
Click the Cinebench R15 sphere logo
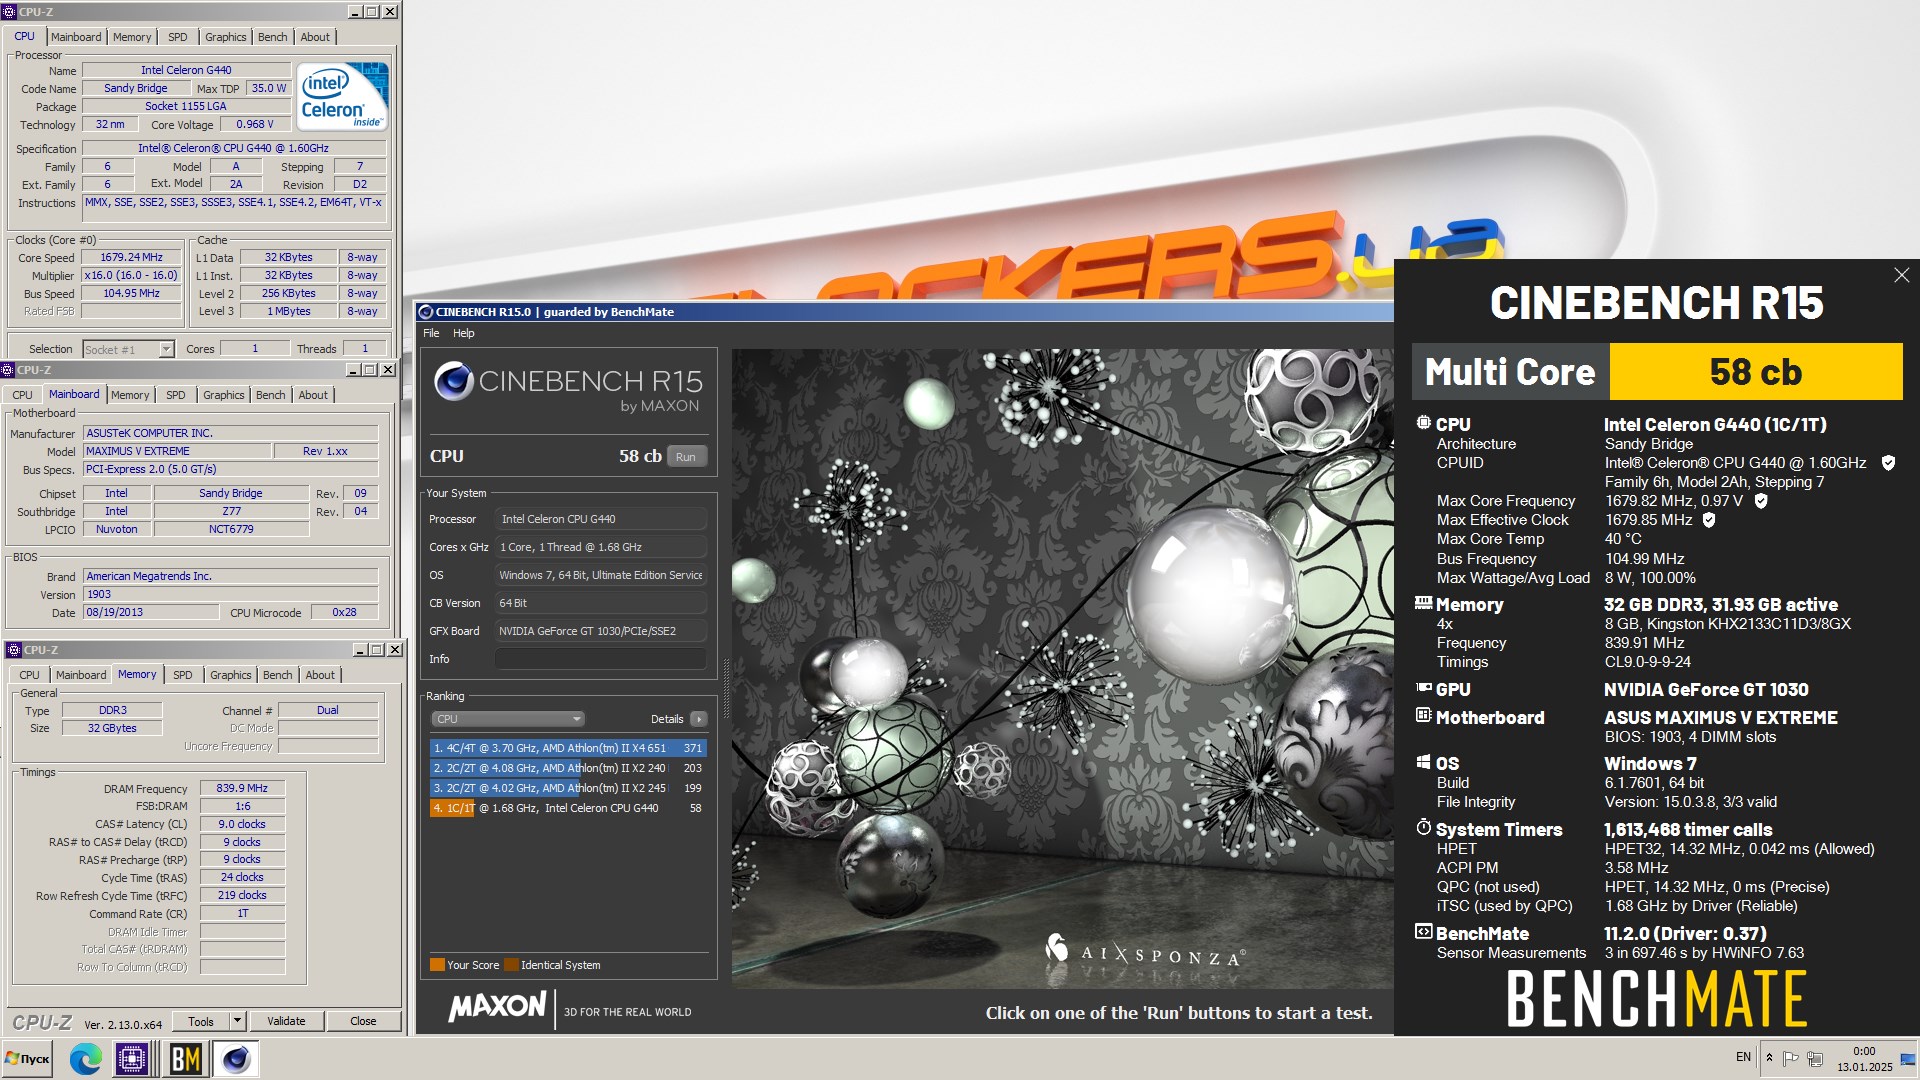[454, 381]
